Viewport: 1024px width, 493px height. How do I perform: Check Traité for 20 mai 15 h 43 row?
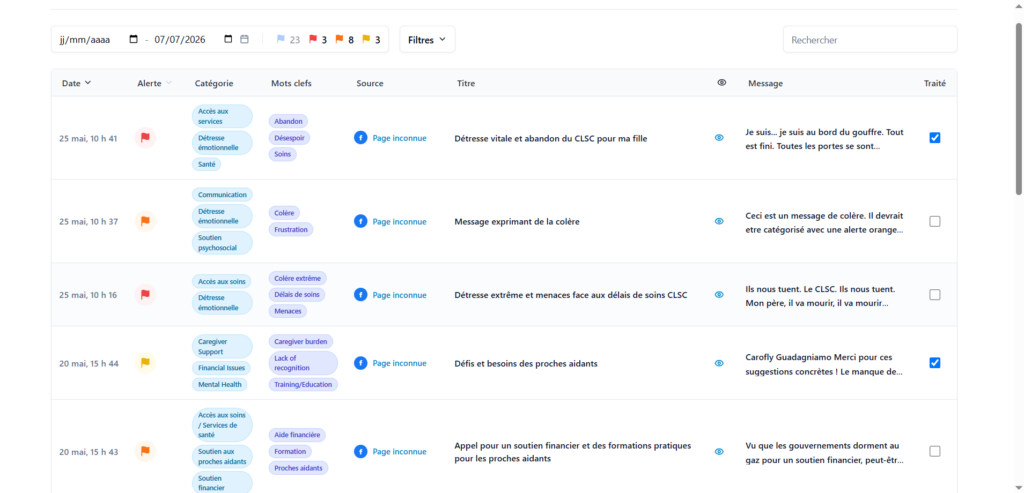935,451
